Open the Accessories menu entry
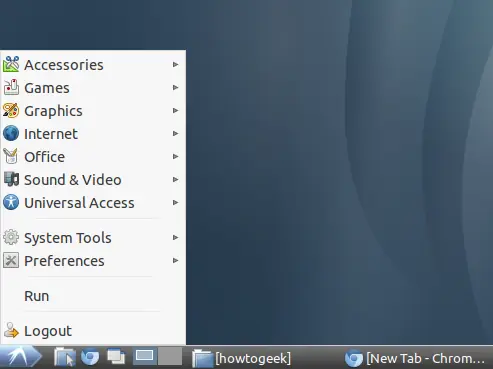Image resolution: width=493 pixels, height=369 pixels. coord(93,64)
